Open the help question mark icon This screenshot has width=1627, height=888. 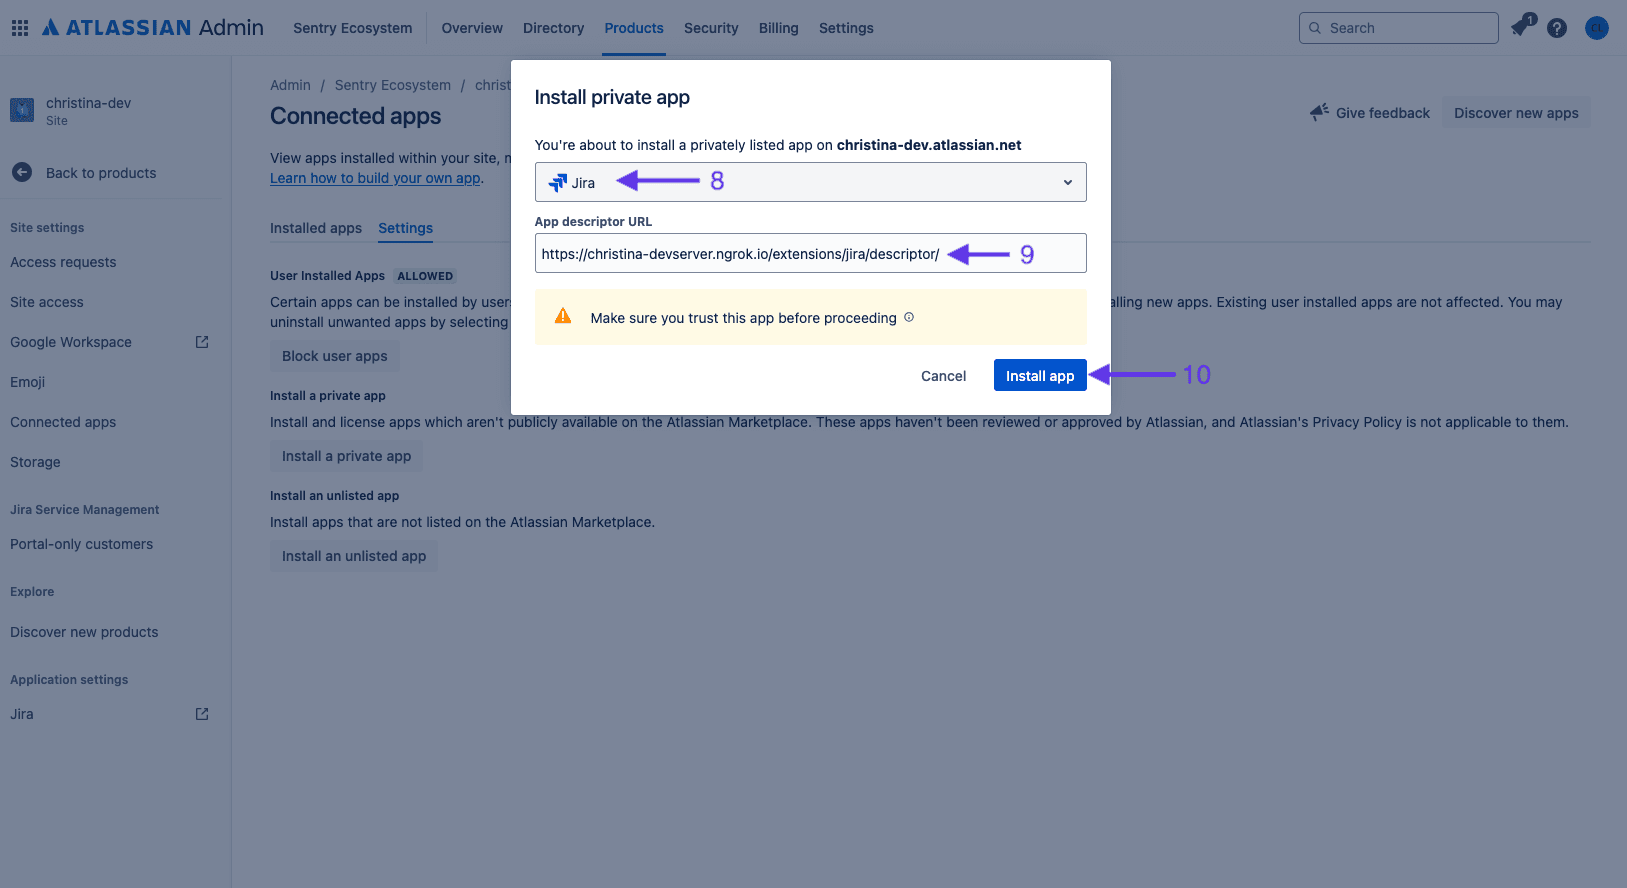1557,28
